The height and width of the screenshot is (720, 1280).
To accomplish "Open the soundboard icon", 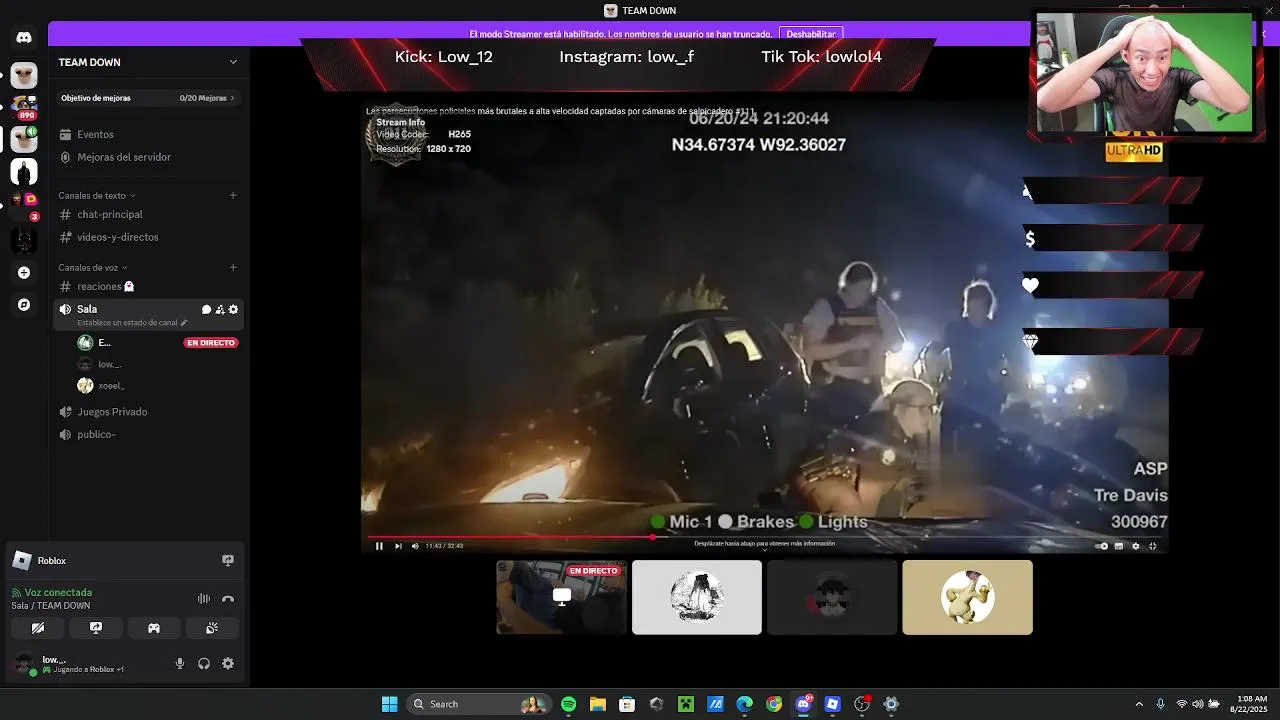I will [x=212, y=628].
